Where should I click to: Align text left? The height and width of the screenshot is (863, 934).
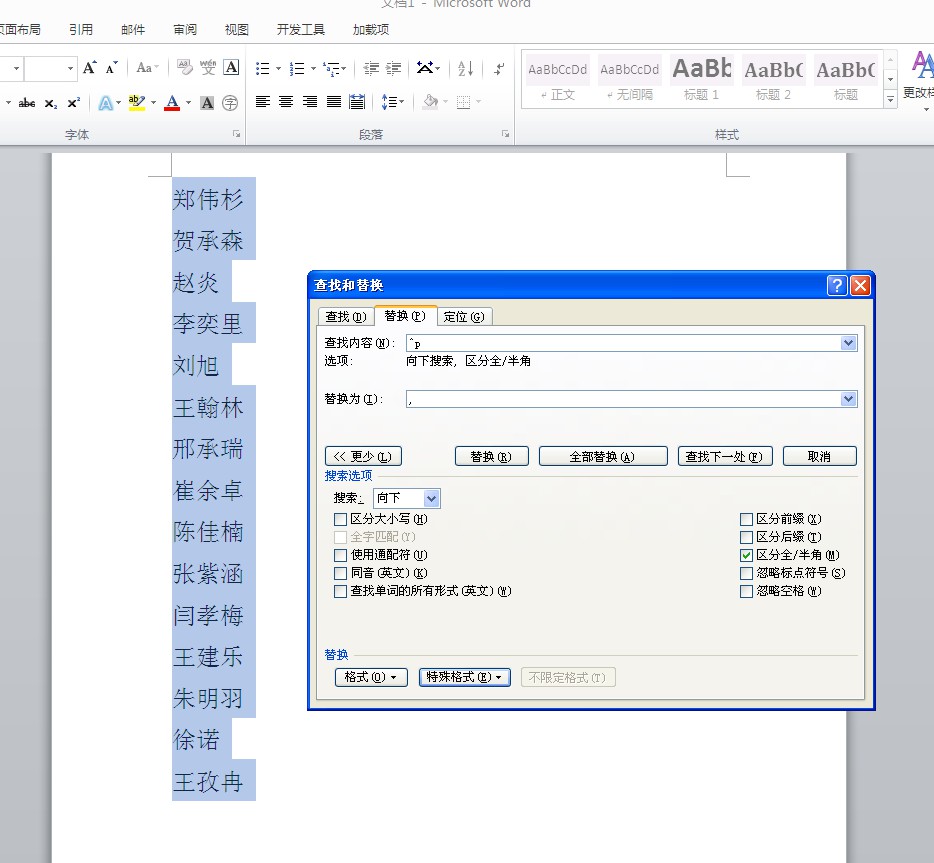tap(263, 102)
